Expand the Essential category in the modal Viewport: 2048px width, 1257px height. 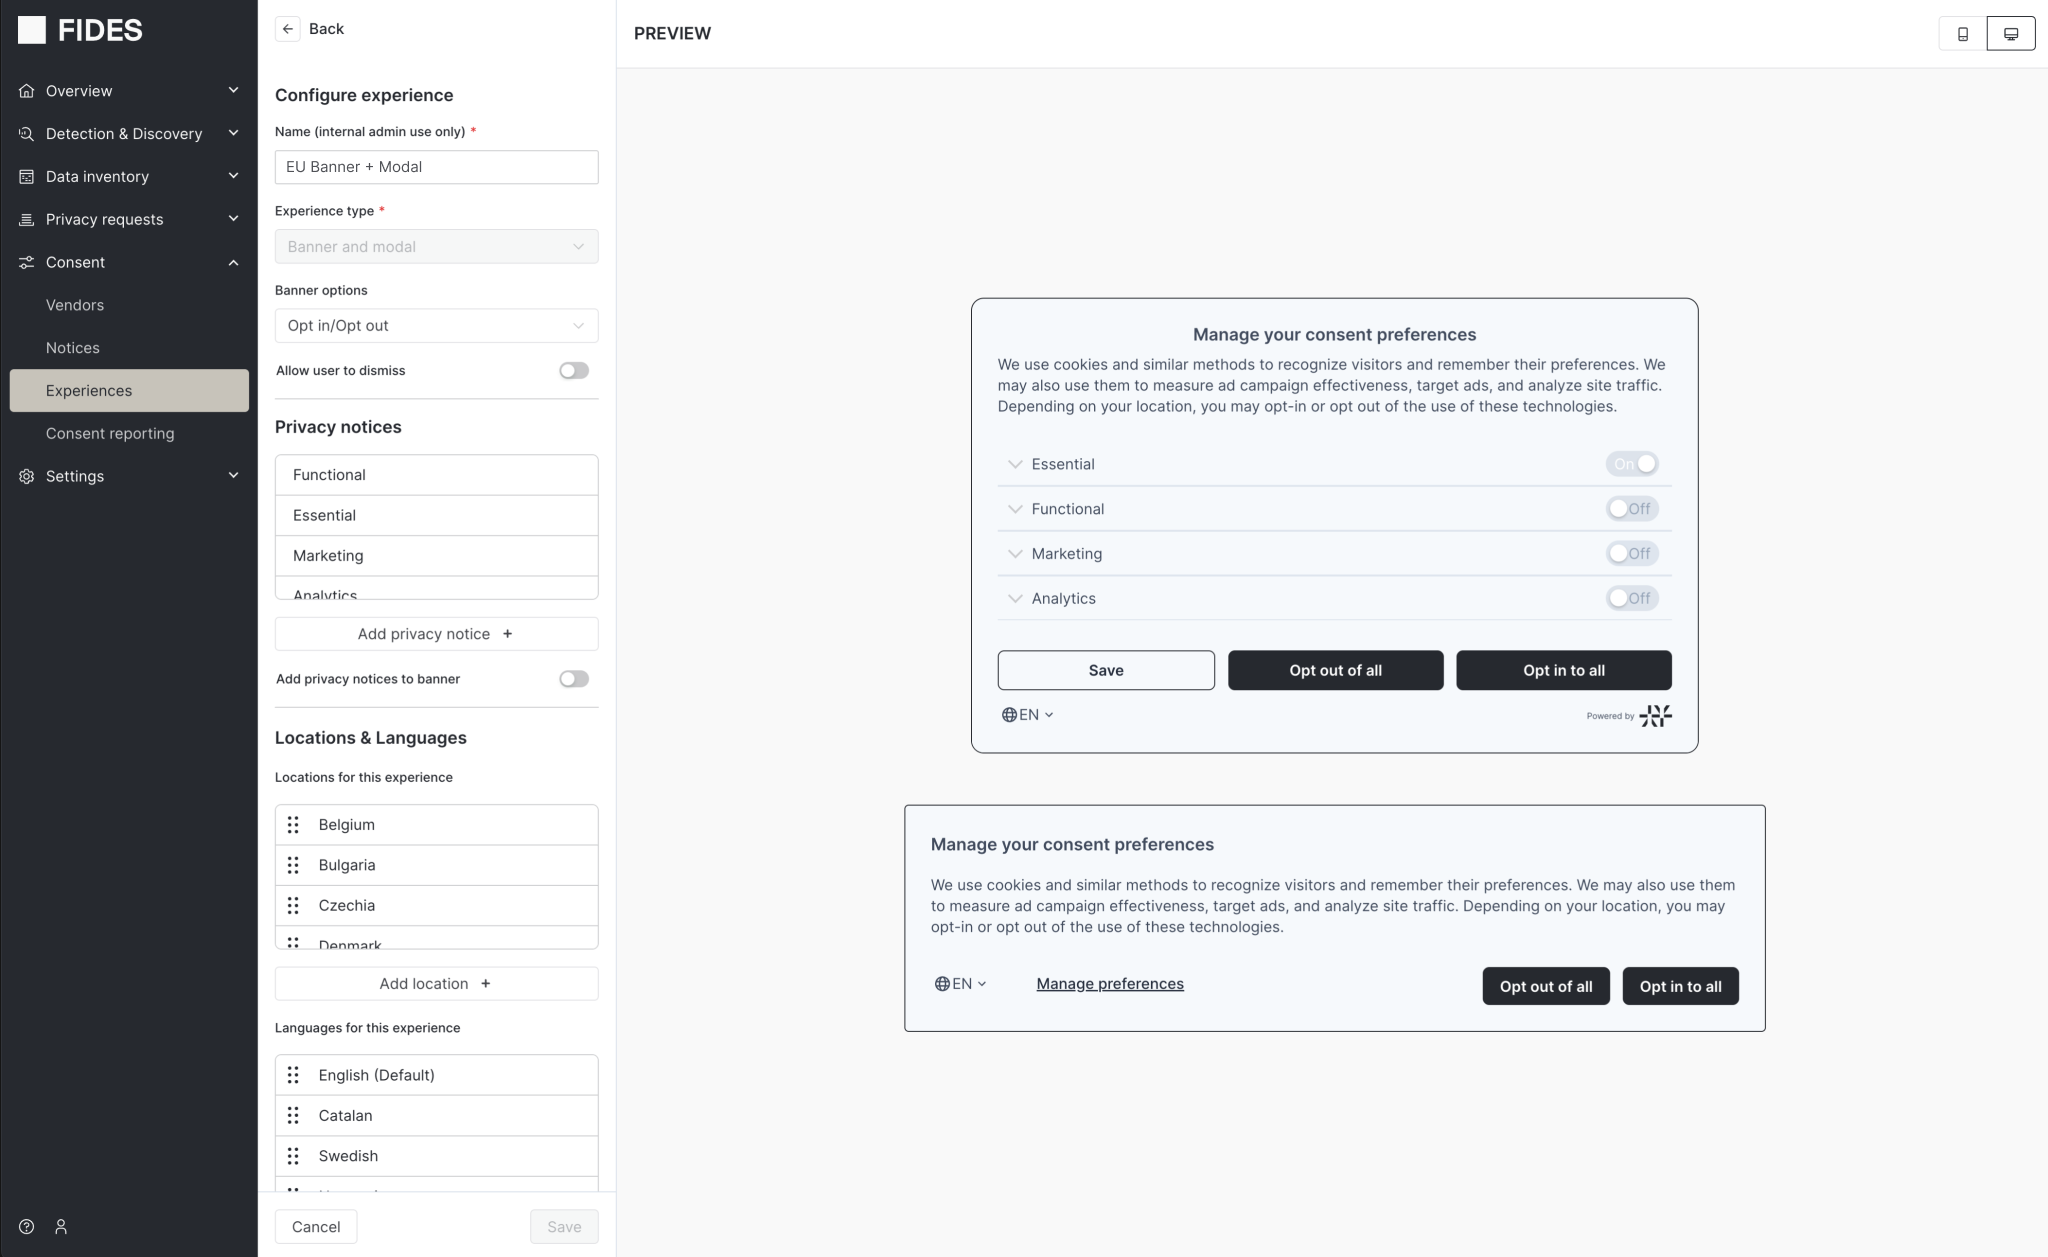(x=1014, y=464)
